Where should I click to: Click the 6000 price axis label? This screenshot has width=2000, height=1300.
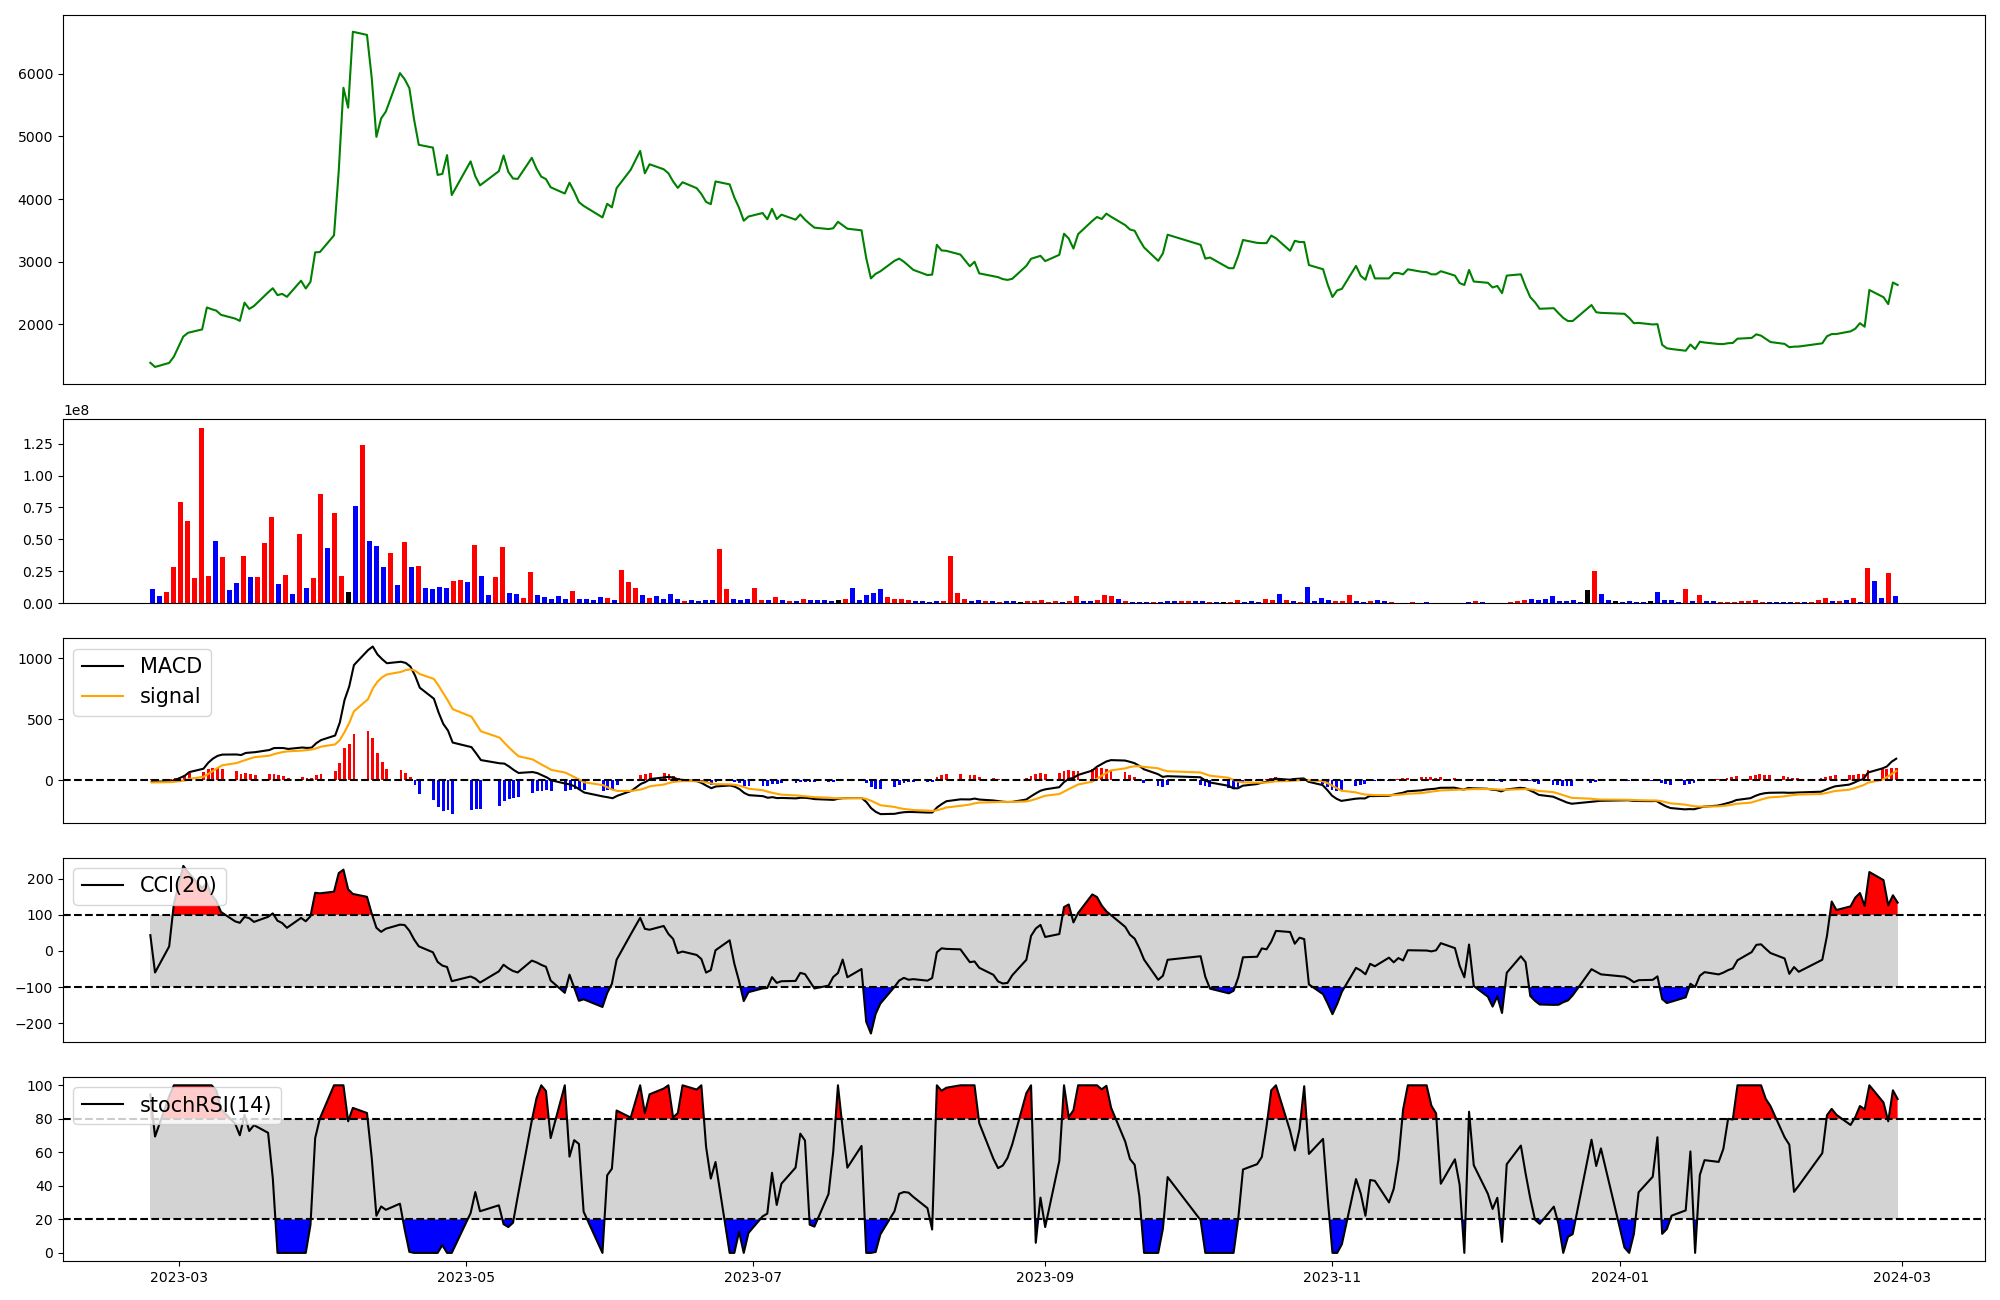pyautogui.click(x=36, y=74)
